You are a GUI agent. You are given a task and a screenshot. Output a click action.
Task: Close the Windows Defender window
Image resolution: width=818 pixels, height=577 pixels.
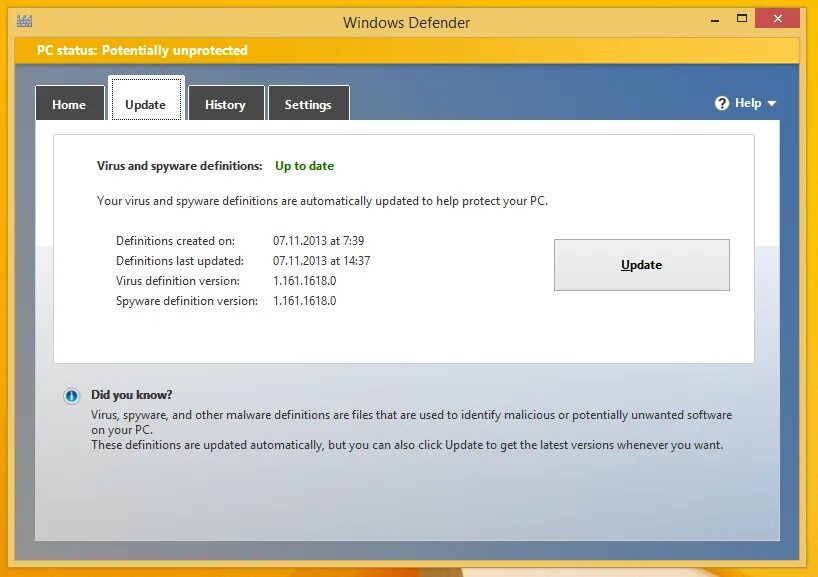click(778, 19)
